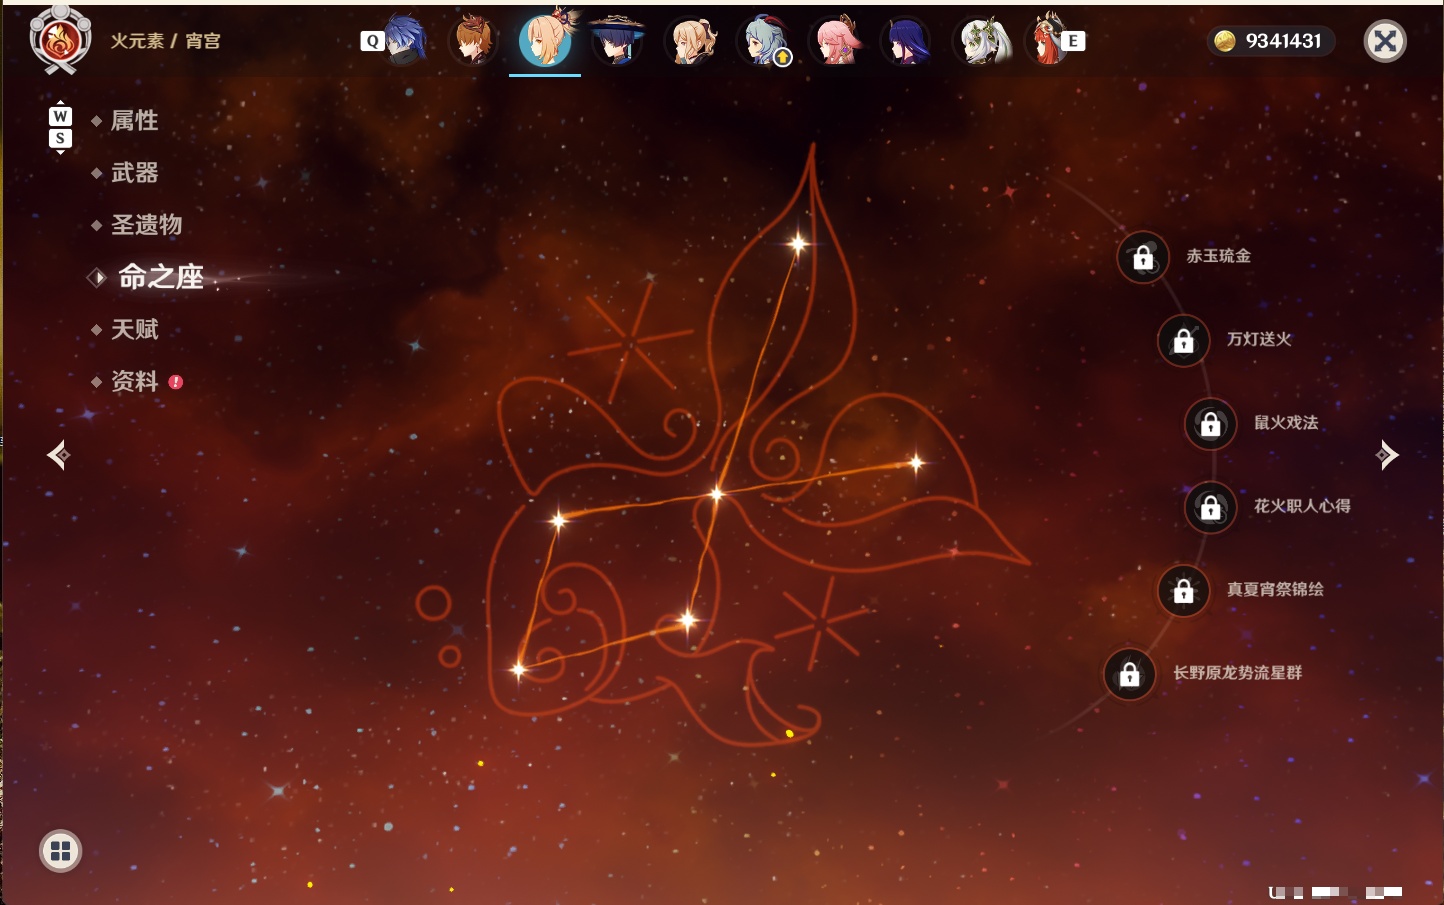Open the 属性 attributes menu
The height and width of the screenshot is (905, 1444).
[x=134, y=121]
